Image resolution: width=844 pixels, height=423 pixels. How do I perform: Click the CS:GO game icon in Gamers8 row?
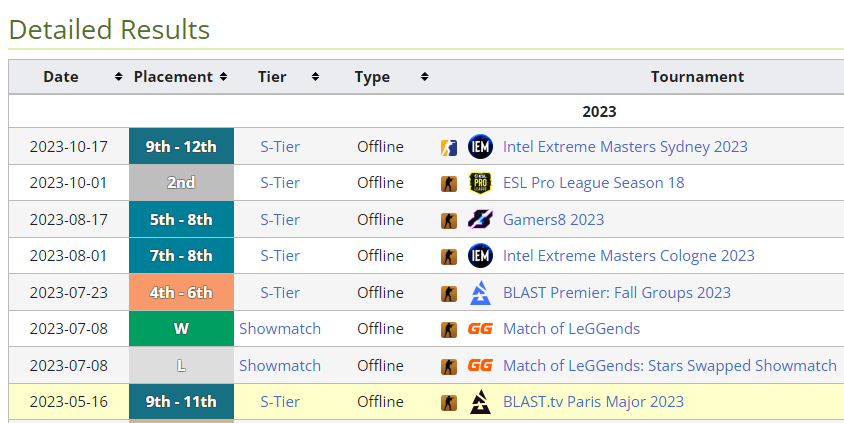[449, 220]
